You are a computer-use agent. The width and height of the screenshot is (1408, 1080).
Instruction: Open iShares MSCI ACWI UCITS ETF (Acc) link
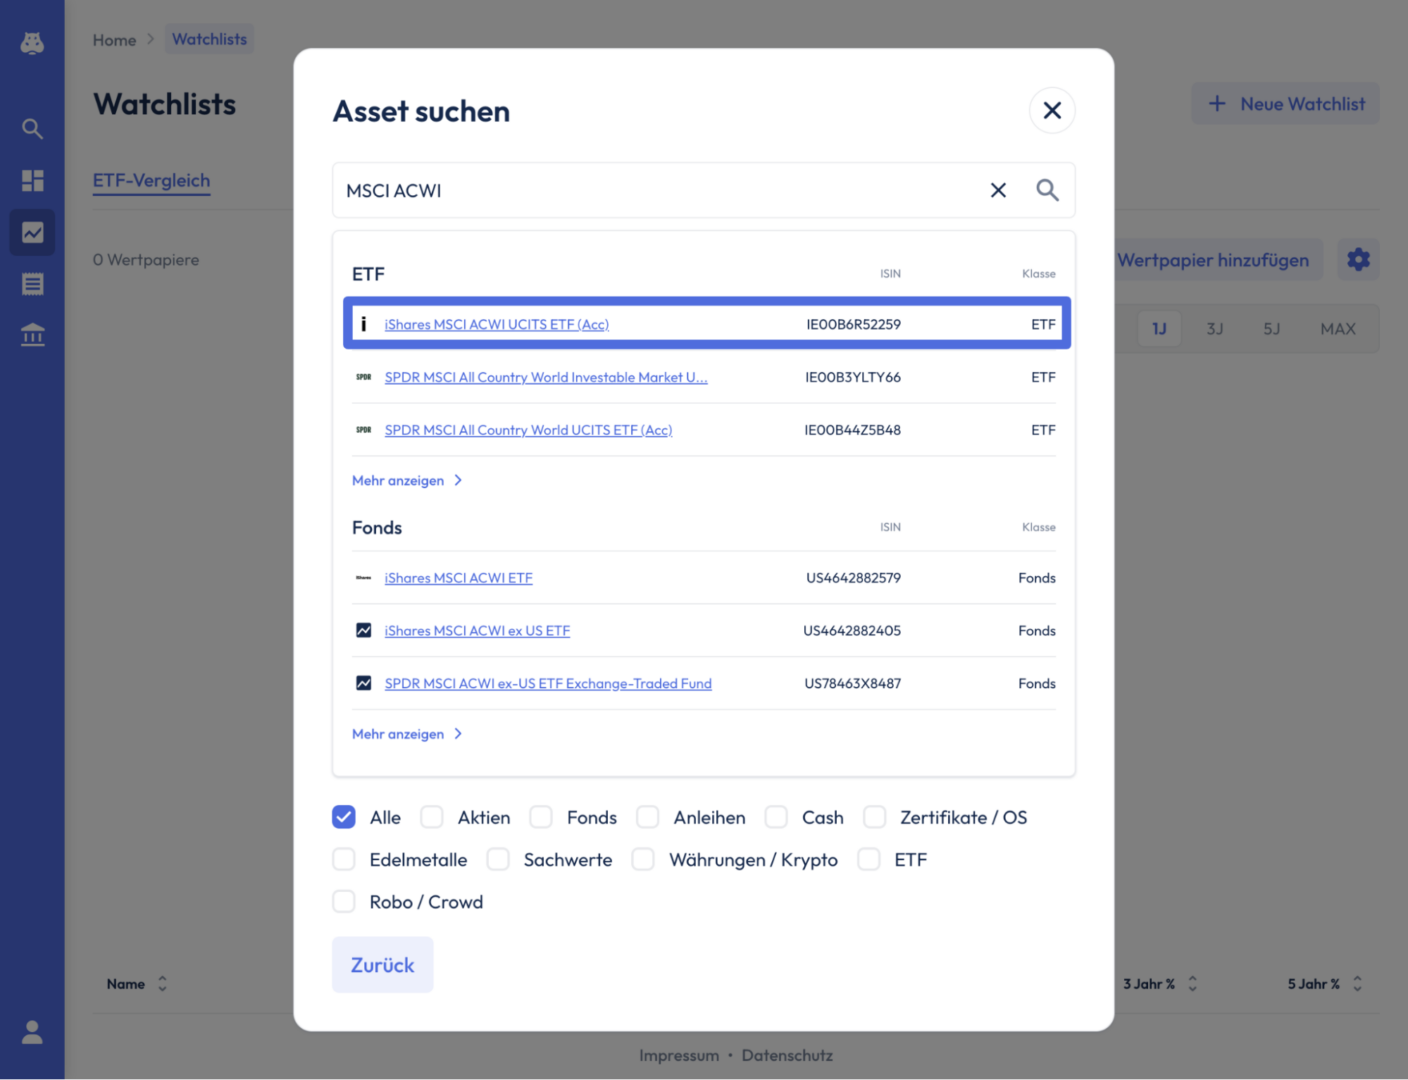pyautogui.click(x=497, y=324)
